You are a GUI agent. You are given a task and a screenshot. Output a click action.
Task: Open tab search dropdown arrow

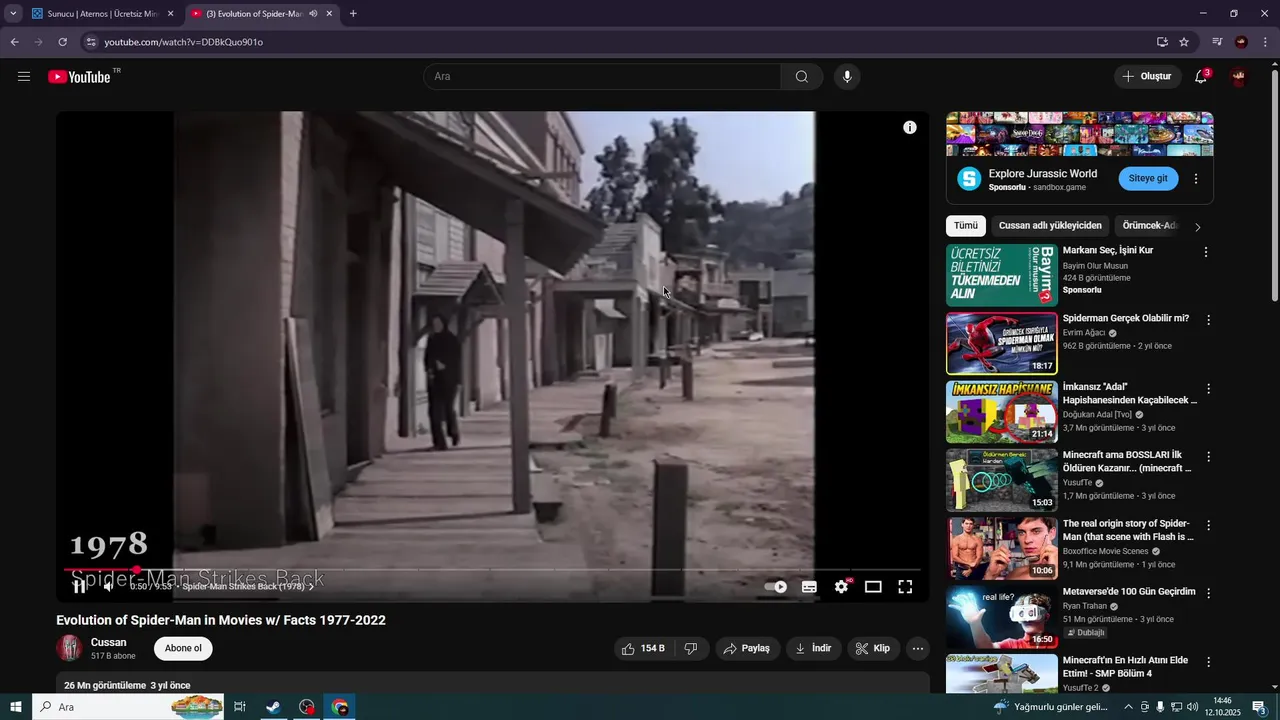pos(13,14)
